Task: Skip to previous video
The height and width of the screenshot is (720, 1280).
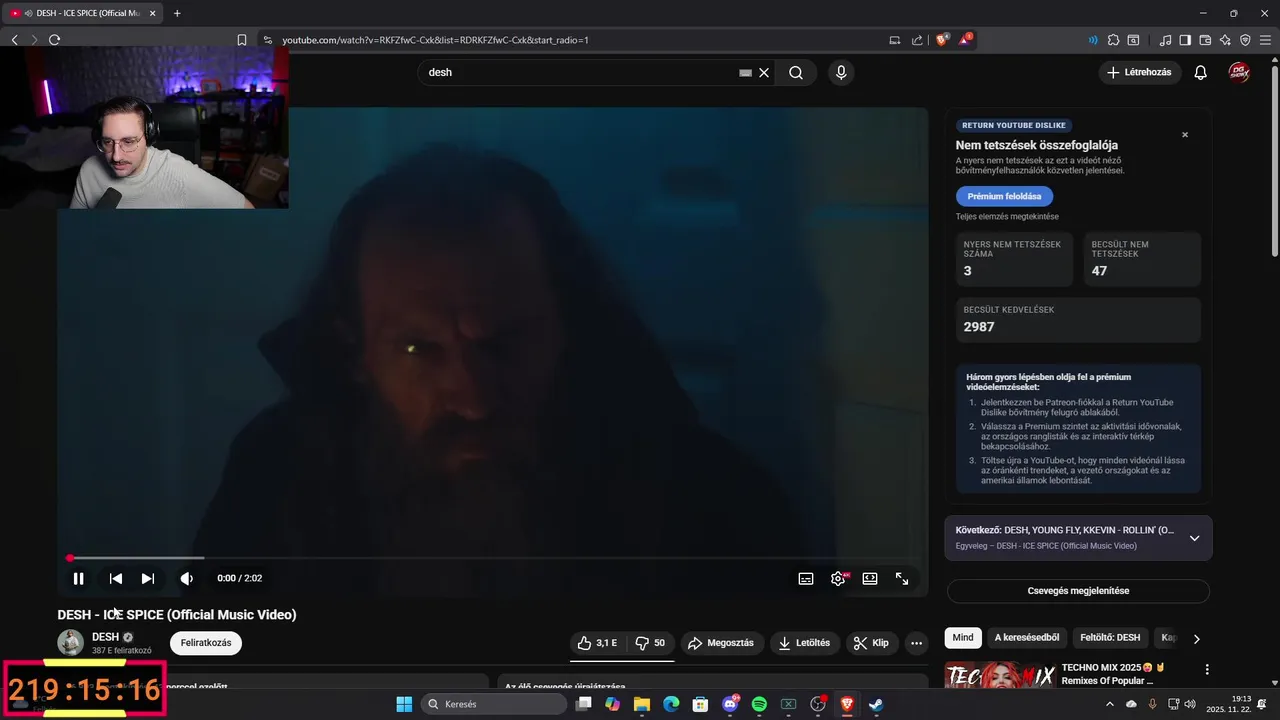Action: (116, 578)
